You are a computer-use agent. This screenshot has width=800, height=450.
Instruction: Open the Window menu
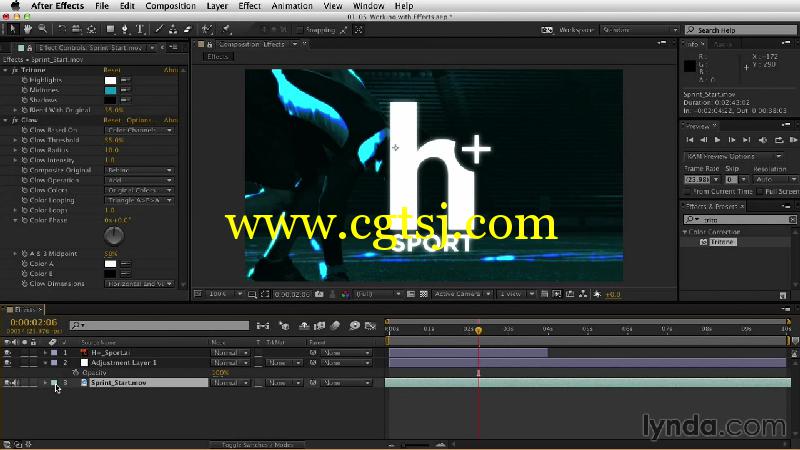[368, 6]
